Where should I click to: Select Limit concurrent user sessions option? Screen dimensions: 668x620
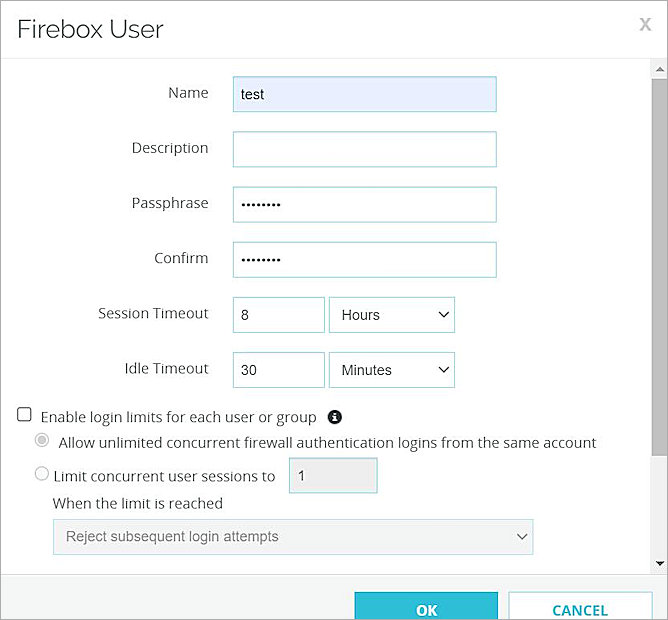42,475
